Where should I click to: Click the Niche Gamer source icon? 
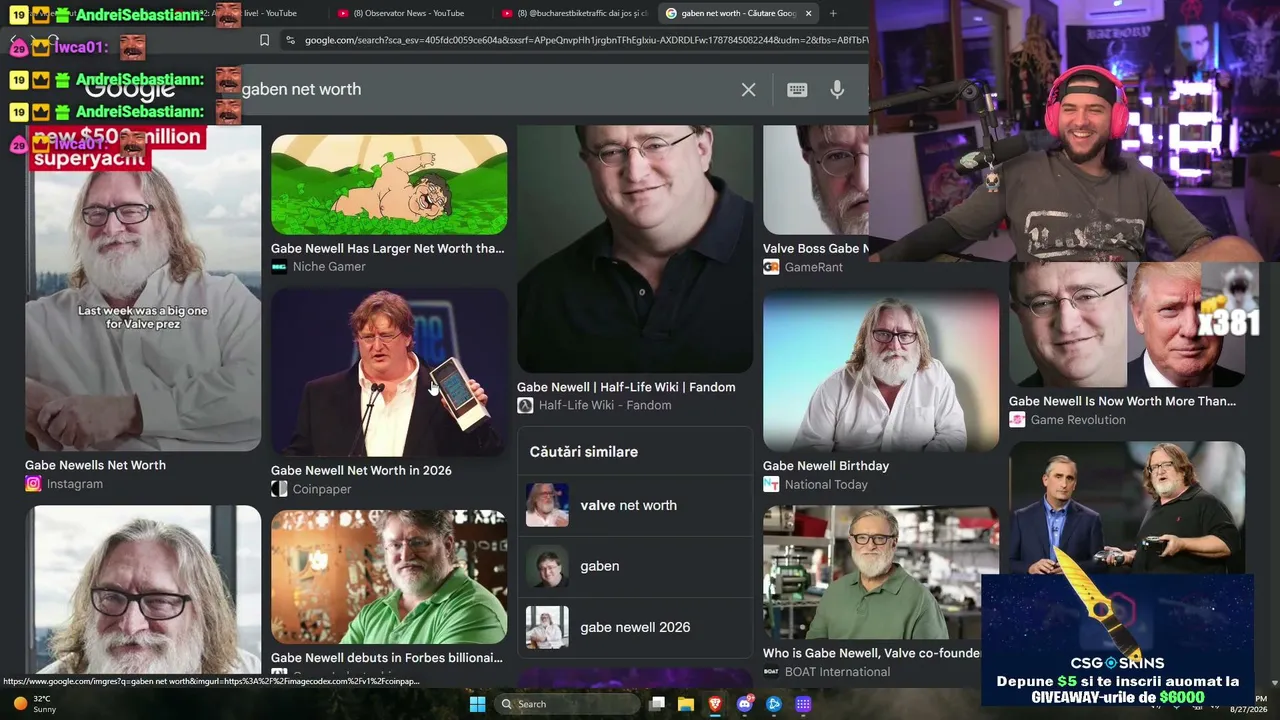(x=279, y=267)
